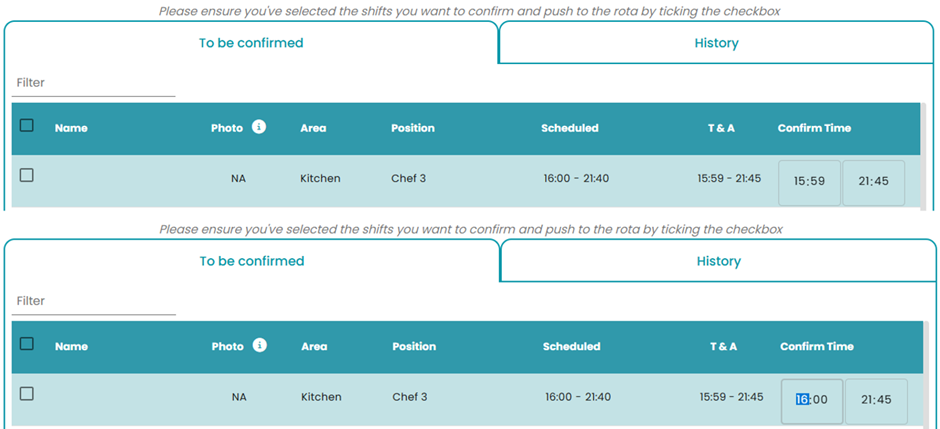Edit the upper 21:45 confirm end time field
This screenshot has width=940, height=429.
873,182
